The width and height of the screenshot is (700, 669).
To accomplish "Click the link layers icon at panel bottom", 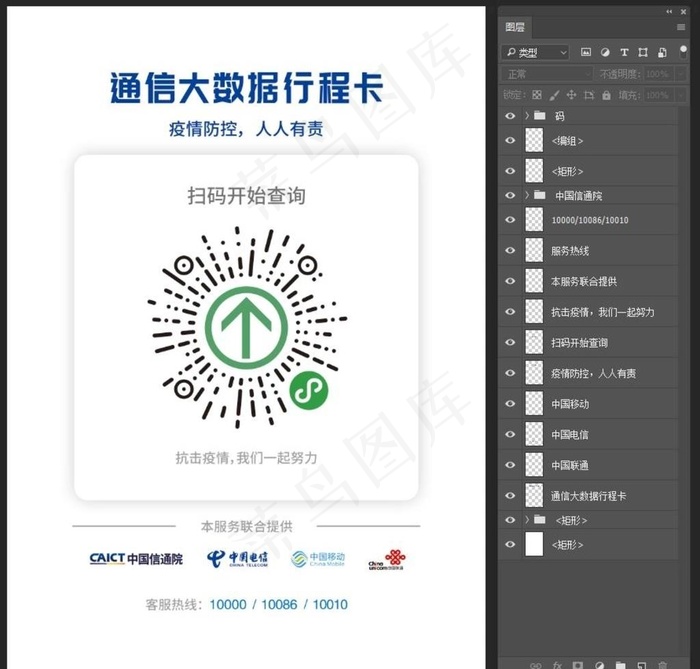I will click(x=536, y=665).
